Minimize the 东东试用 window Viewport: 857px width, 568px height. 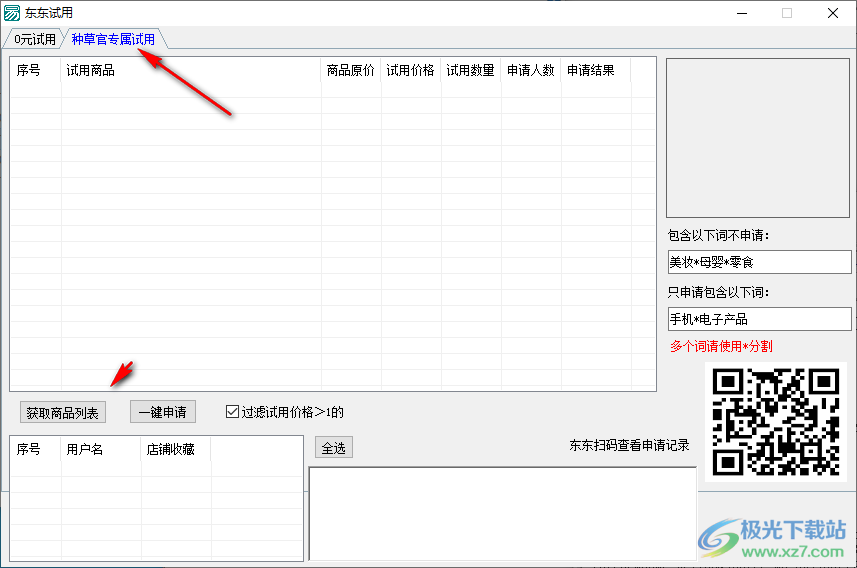point(742,13)
